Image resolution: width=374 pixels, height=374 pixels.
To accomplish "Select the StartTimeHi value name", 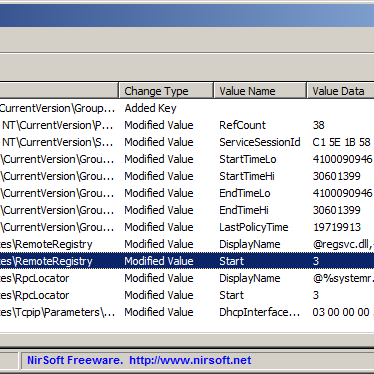I will (x=247, y=176).
